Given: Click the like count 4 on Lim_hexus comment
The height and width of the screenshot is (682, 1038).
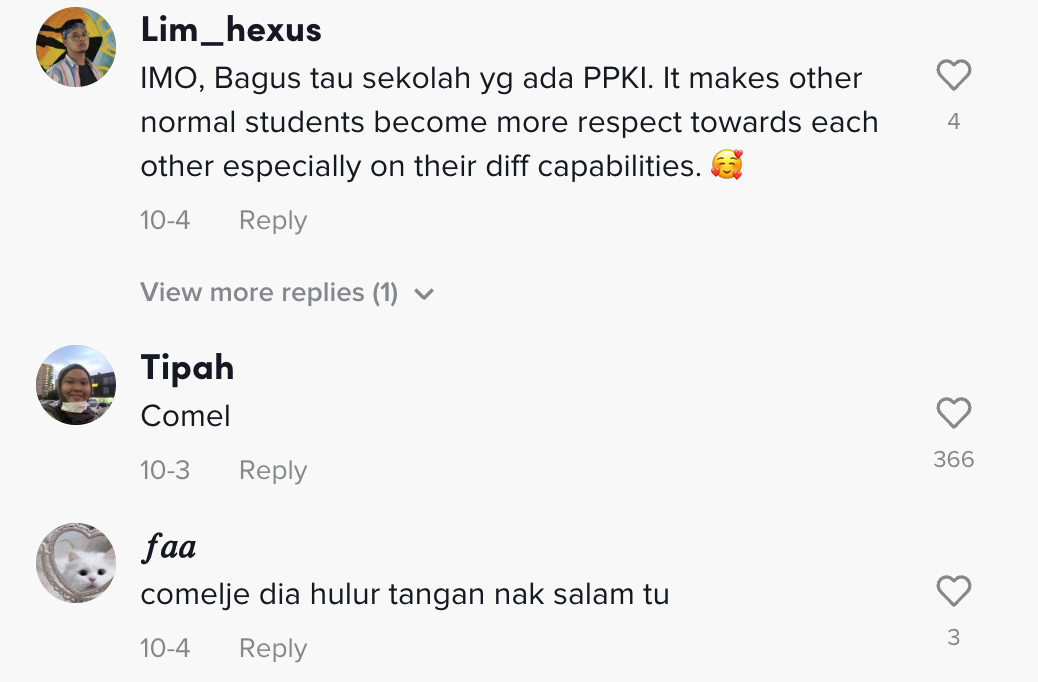Looking at the screenshot, I should click(953, 122).
